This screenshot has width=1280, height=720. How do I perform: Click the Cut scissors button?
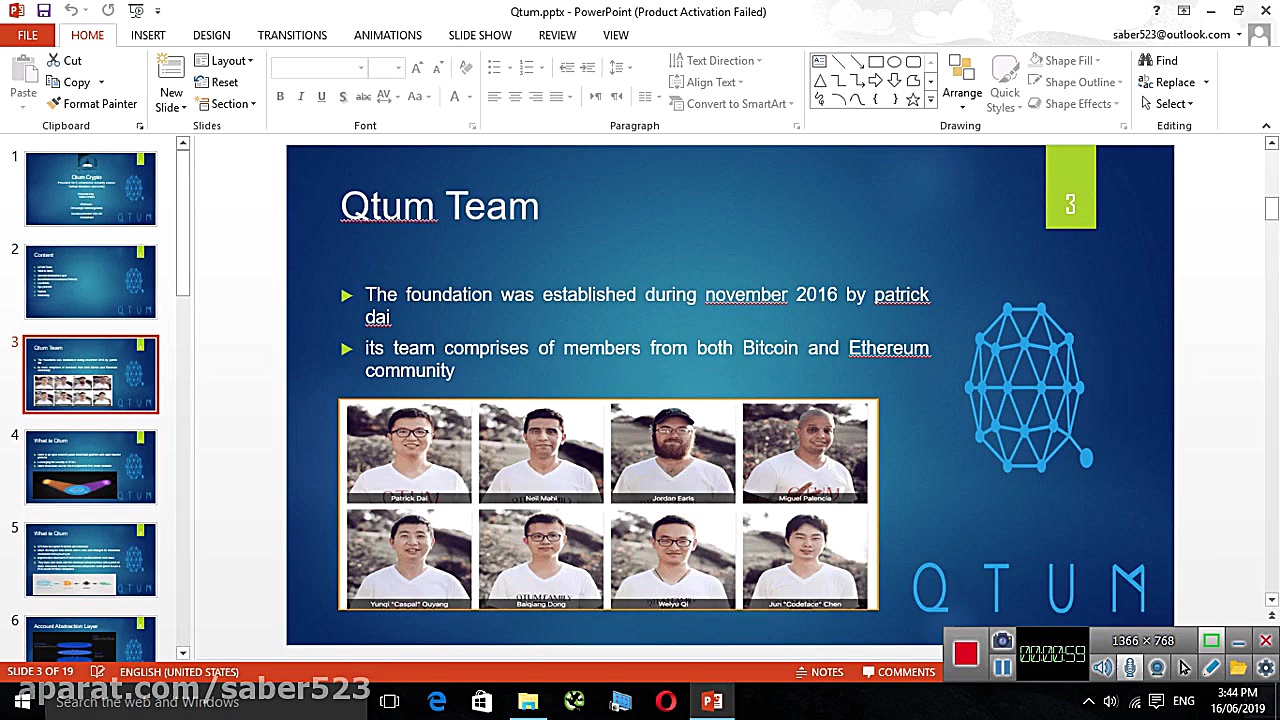click(x=65, y=60)
